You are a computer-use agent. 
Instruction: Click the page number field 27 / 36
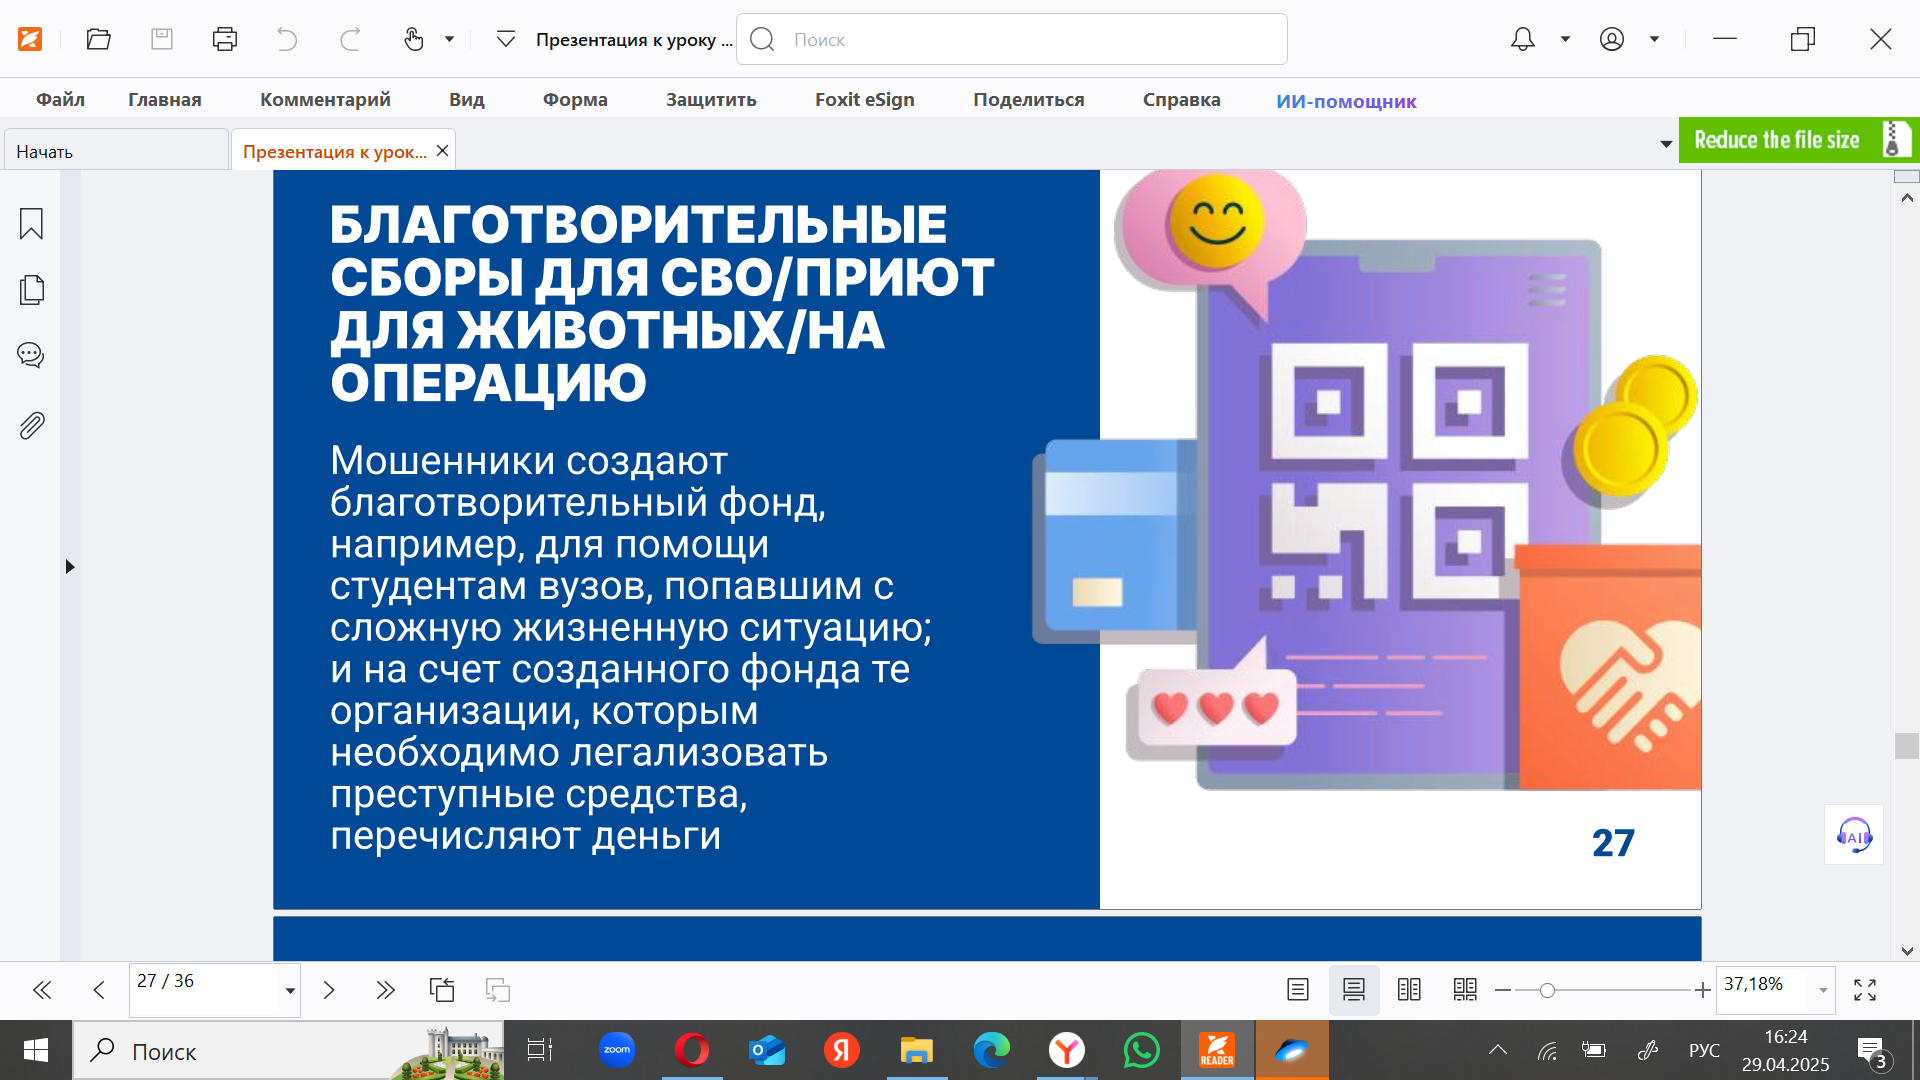coord(205,990)
